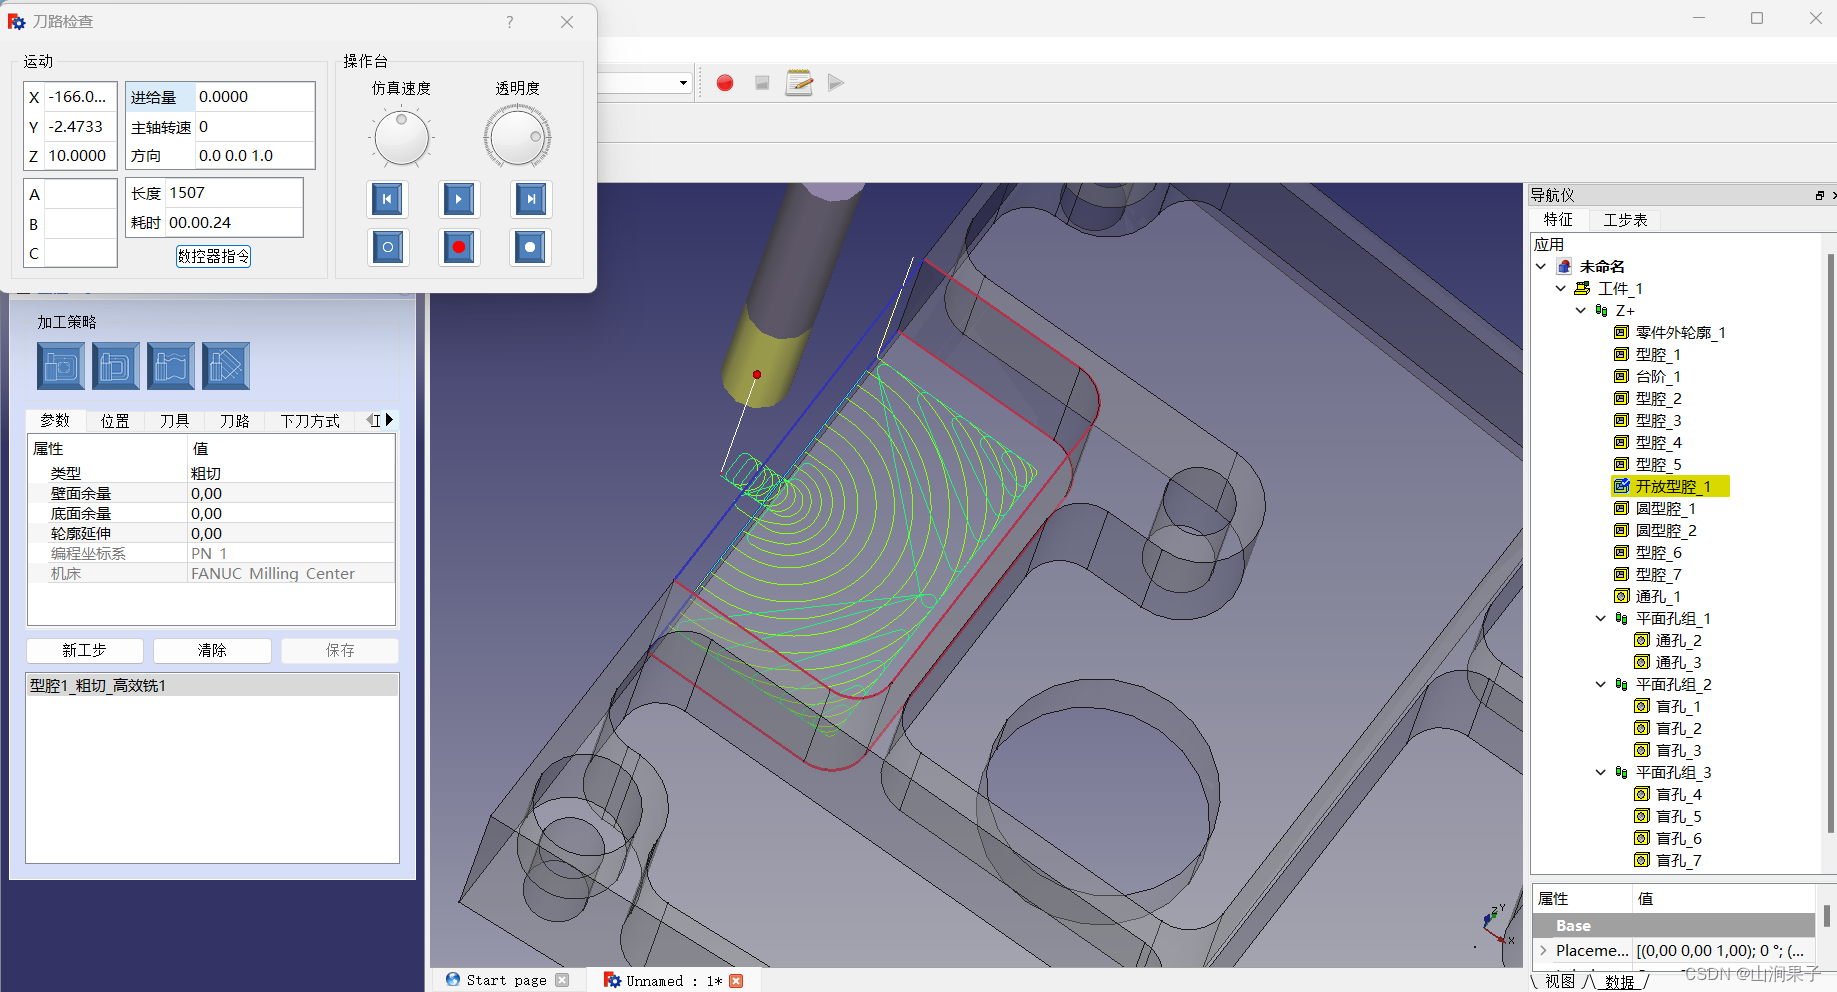Screen dimensions: 1837x992
Task: Select 型腔_1 in feature tree
Action: pos(1658,354)
